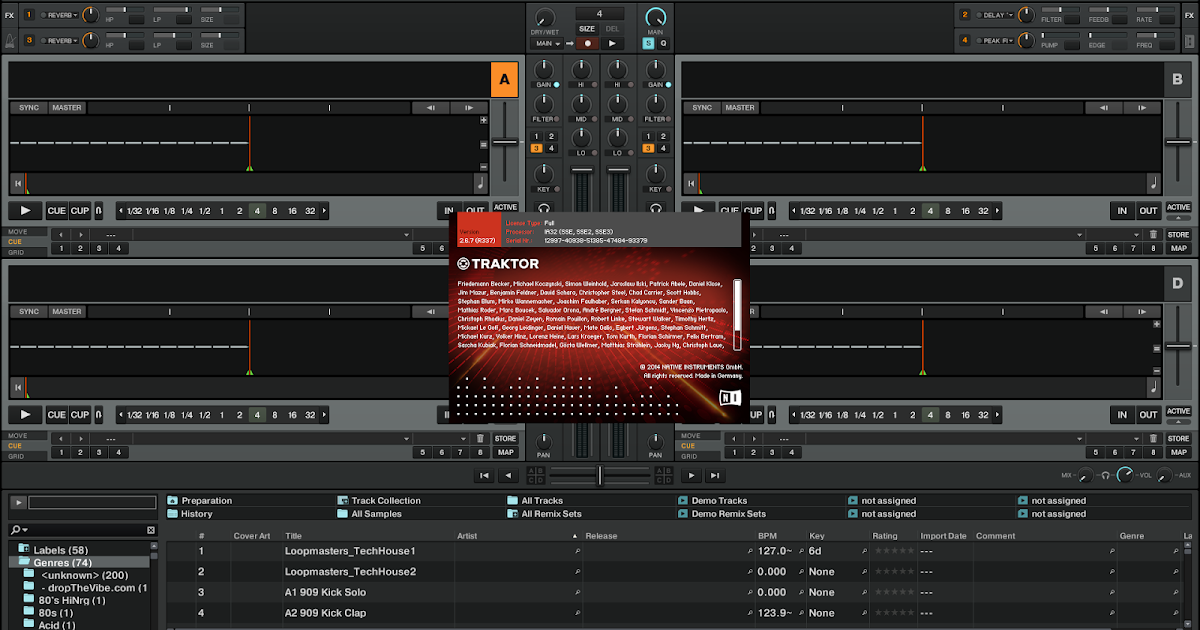Select loop size 8 on Deck A
The image size is (1200, 630).
click(x=275, y=211)
